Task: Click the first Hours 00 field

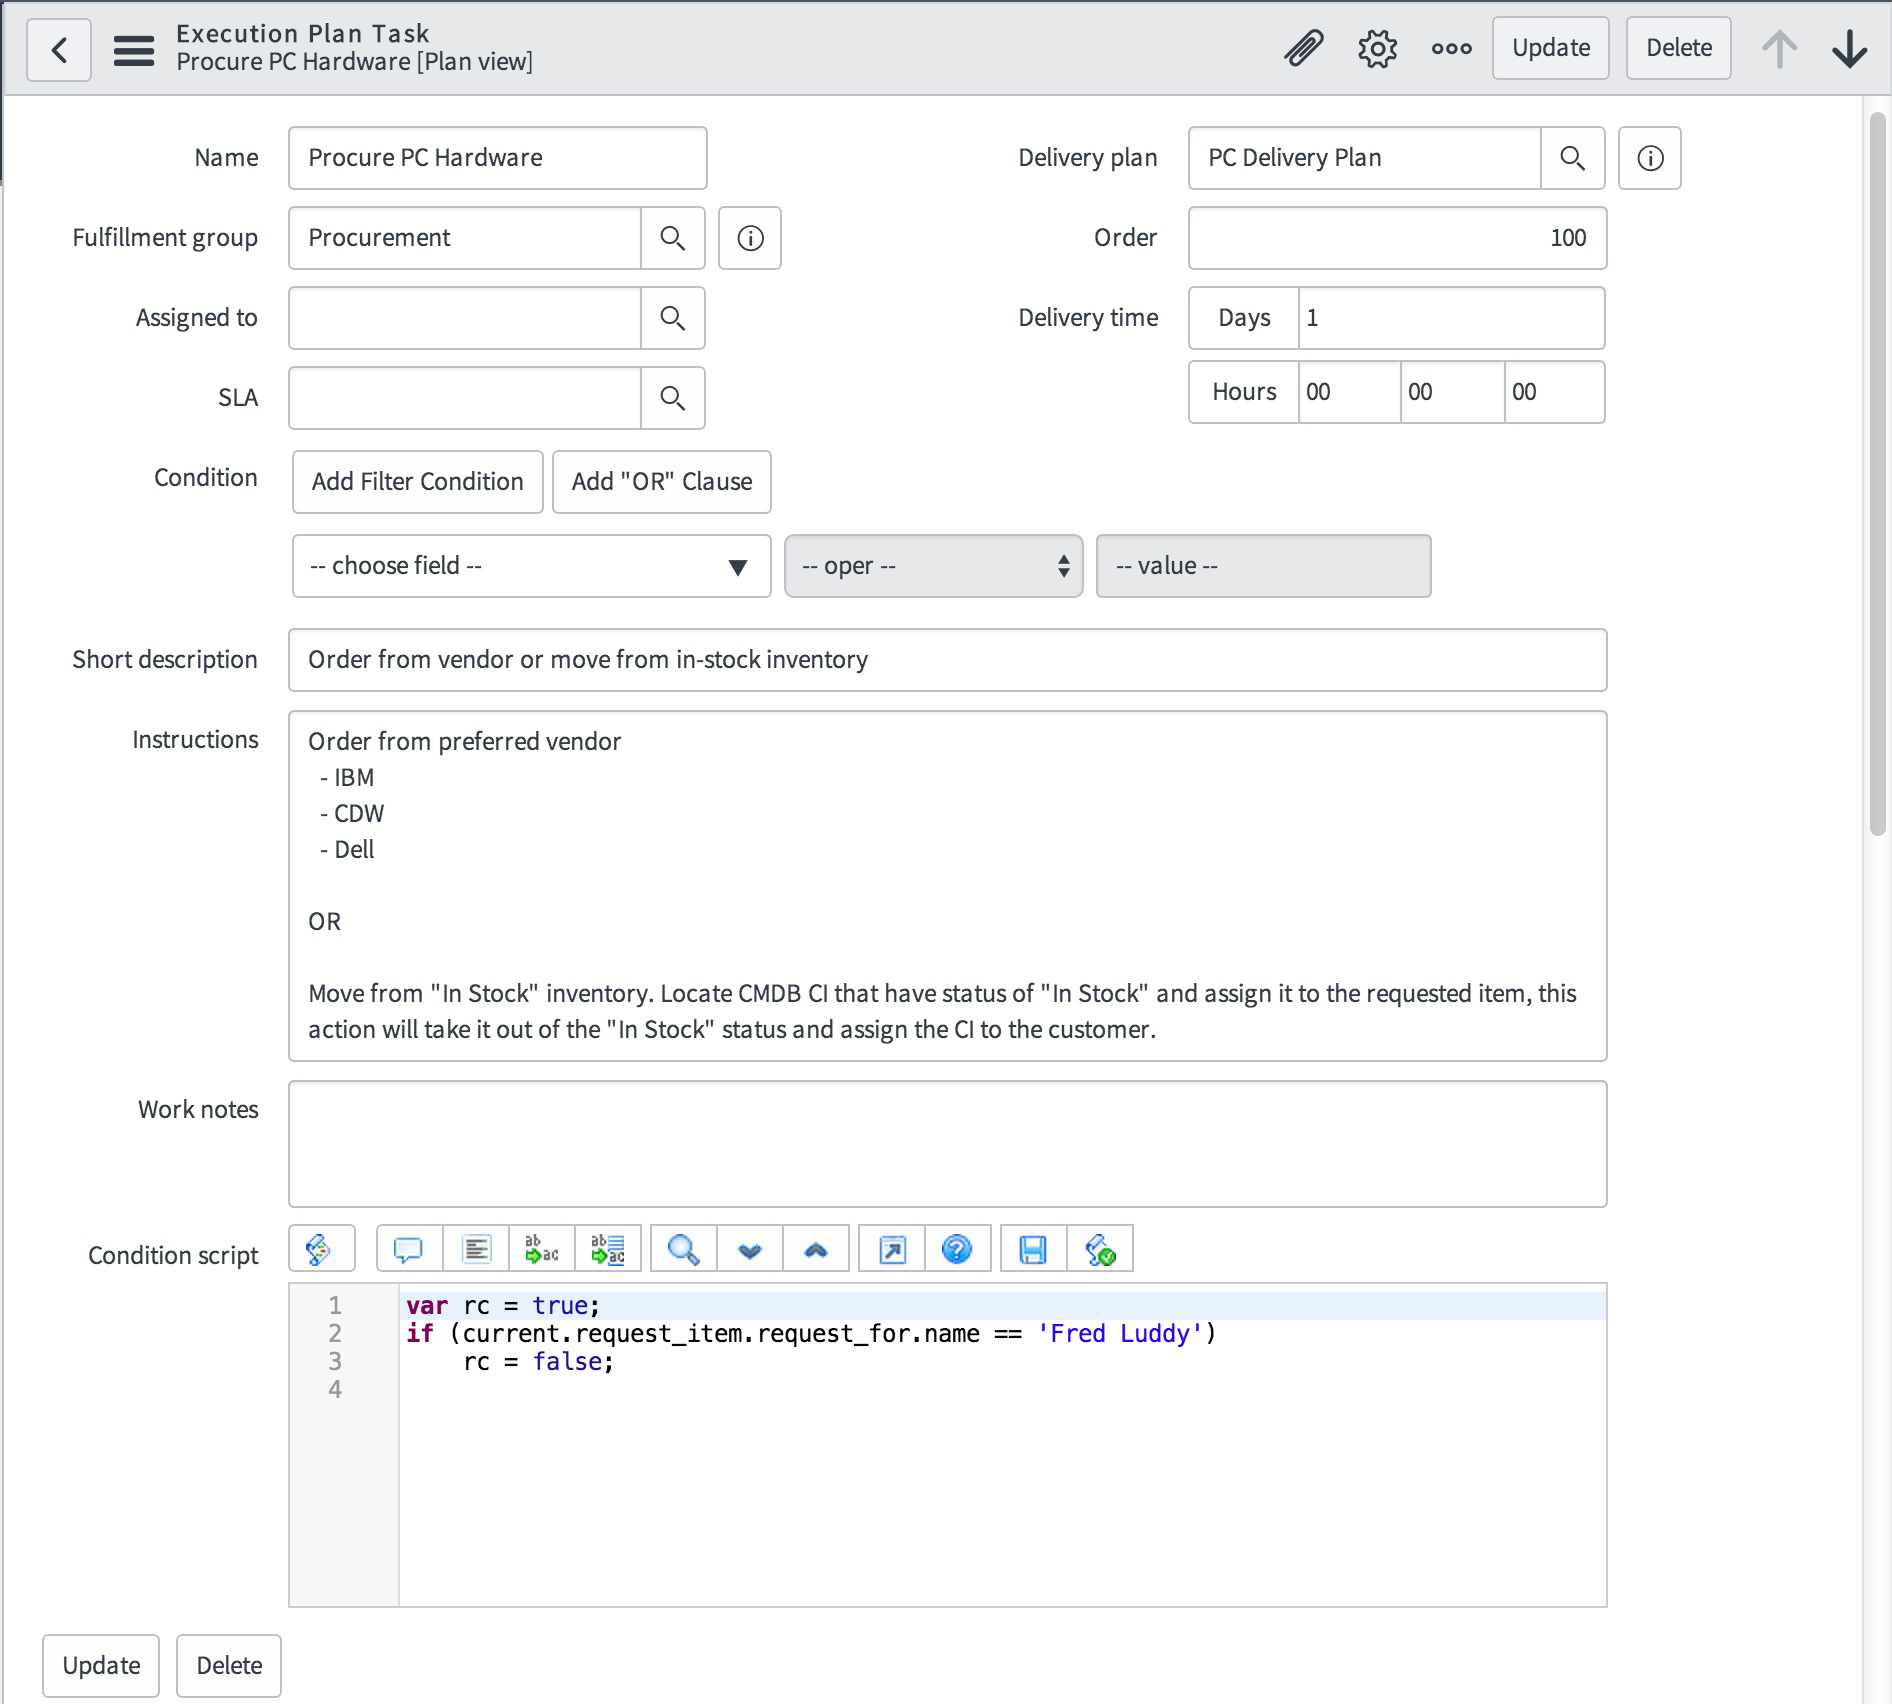Action: point(1349,392)
